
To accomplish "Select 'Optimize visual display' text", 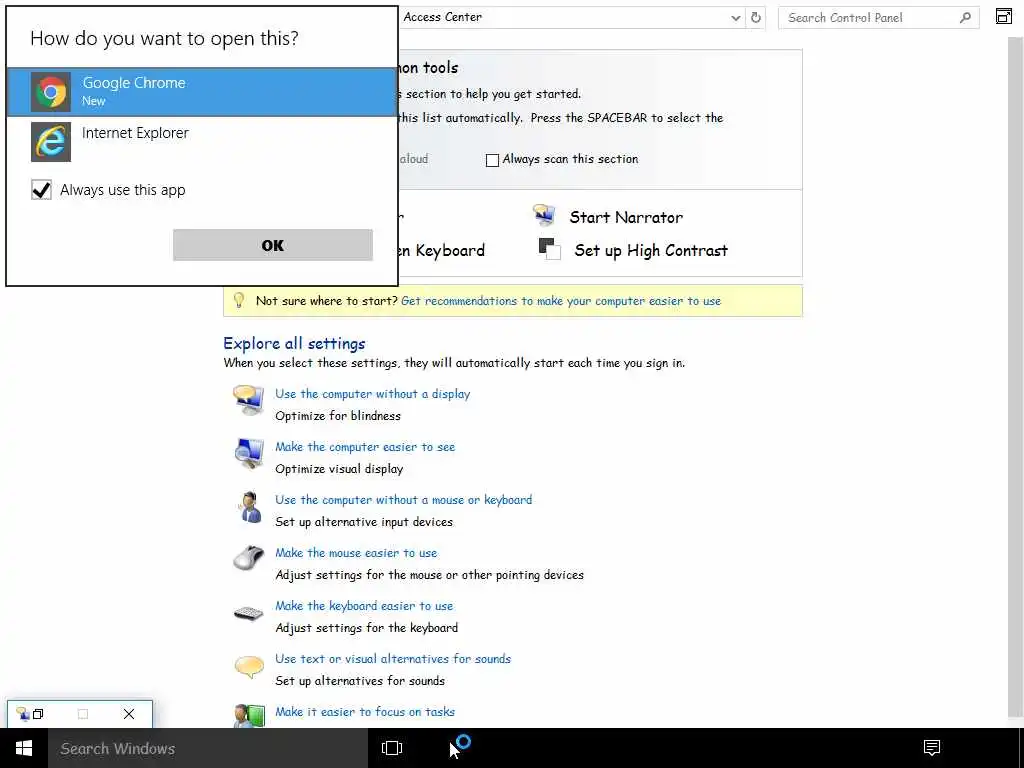I will pos(339,469).
